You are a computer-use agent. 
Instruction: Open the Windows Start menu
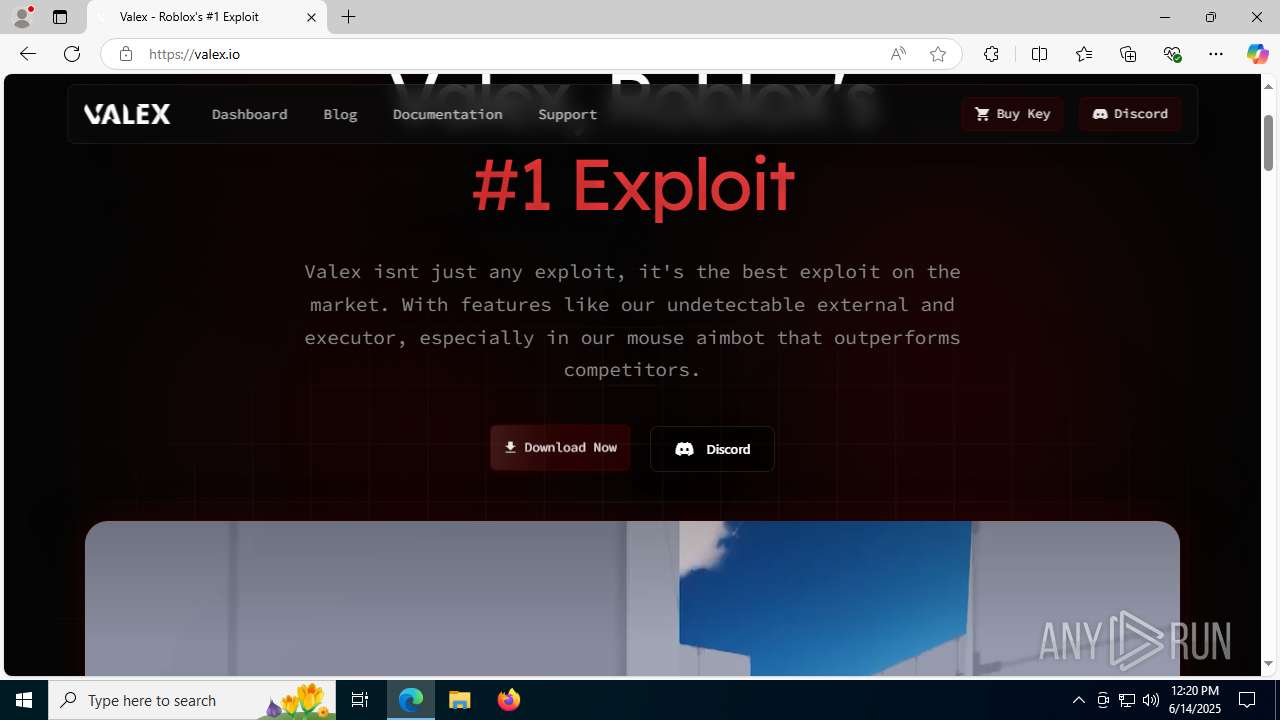(24, 700)
